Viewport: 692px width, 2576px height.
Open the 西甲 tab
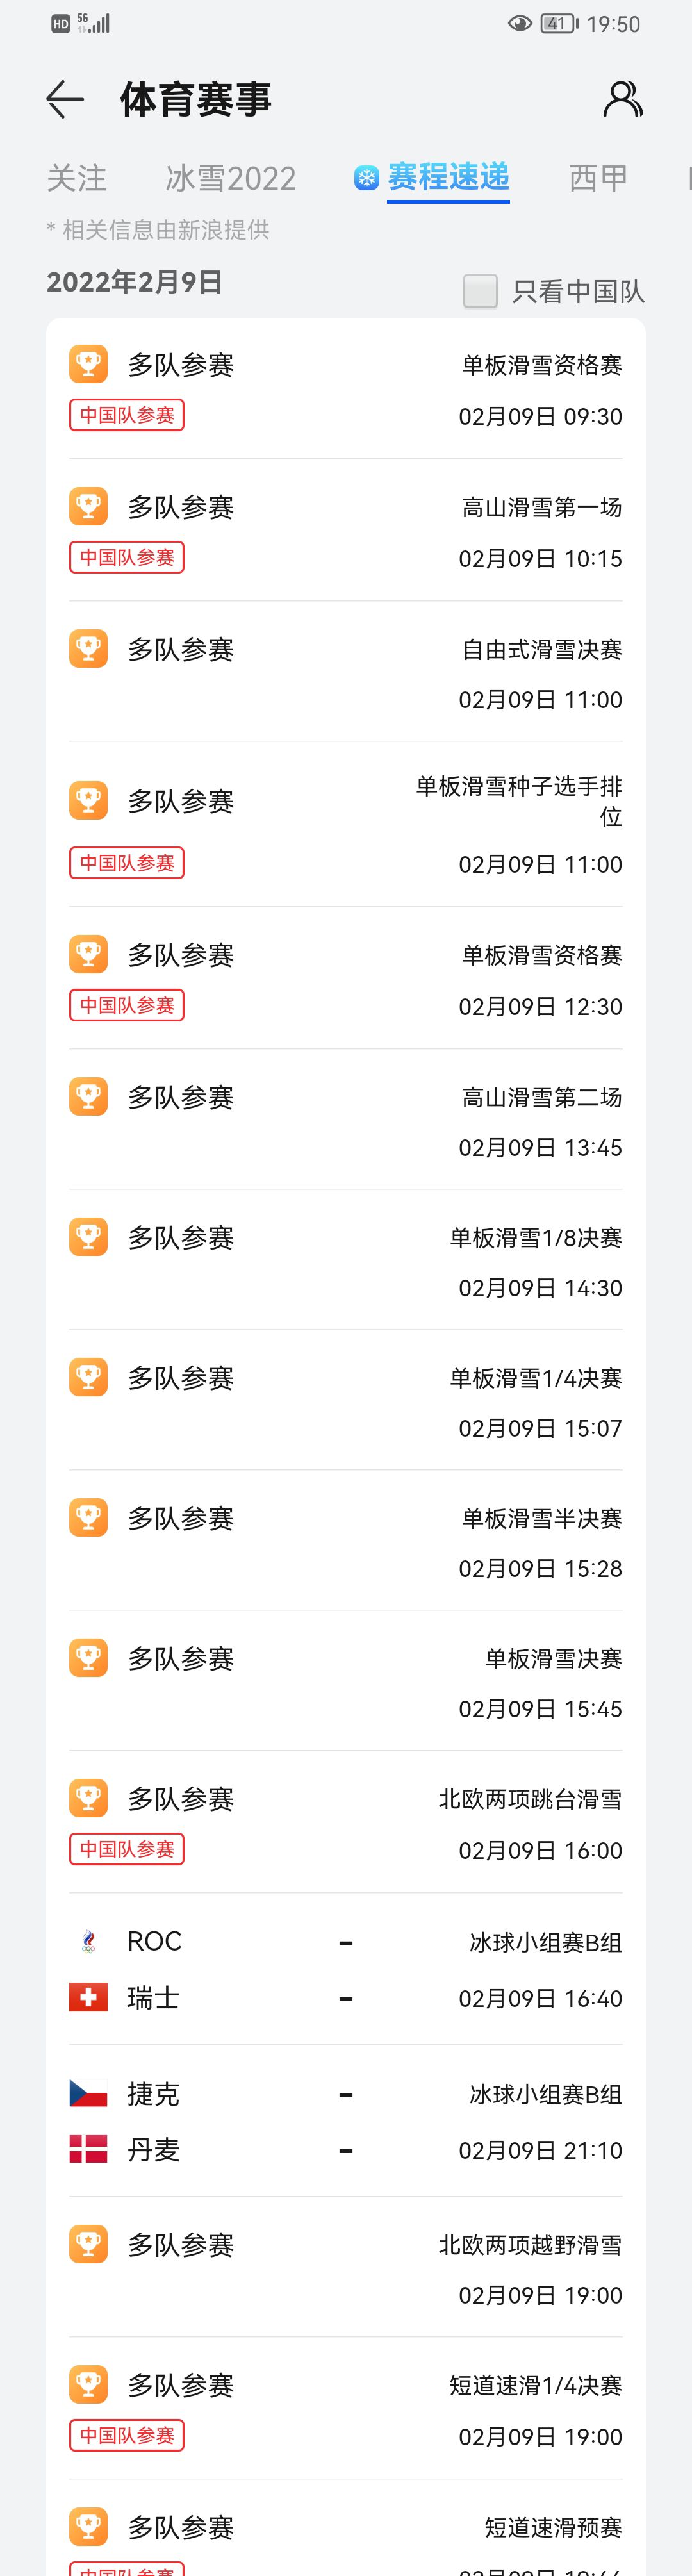pos(598,178)
